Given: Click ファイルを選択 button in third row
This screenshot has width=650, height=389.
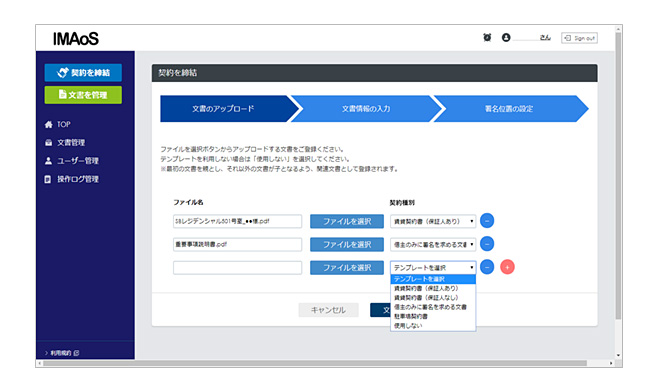Looking at the screenshot, I should 347,267.
